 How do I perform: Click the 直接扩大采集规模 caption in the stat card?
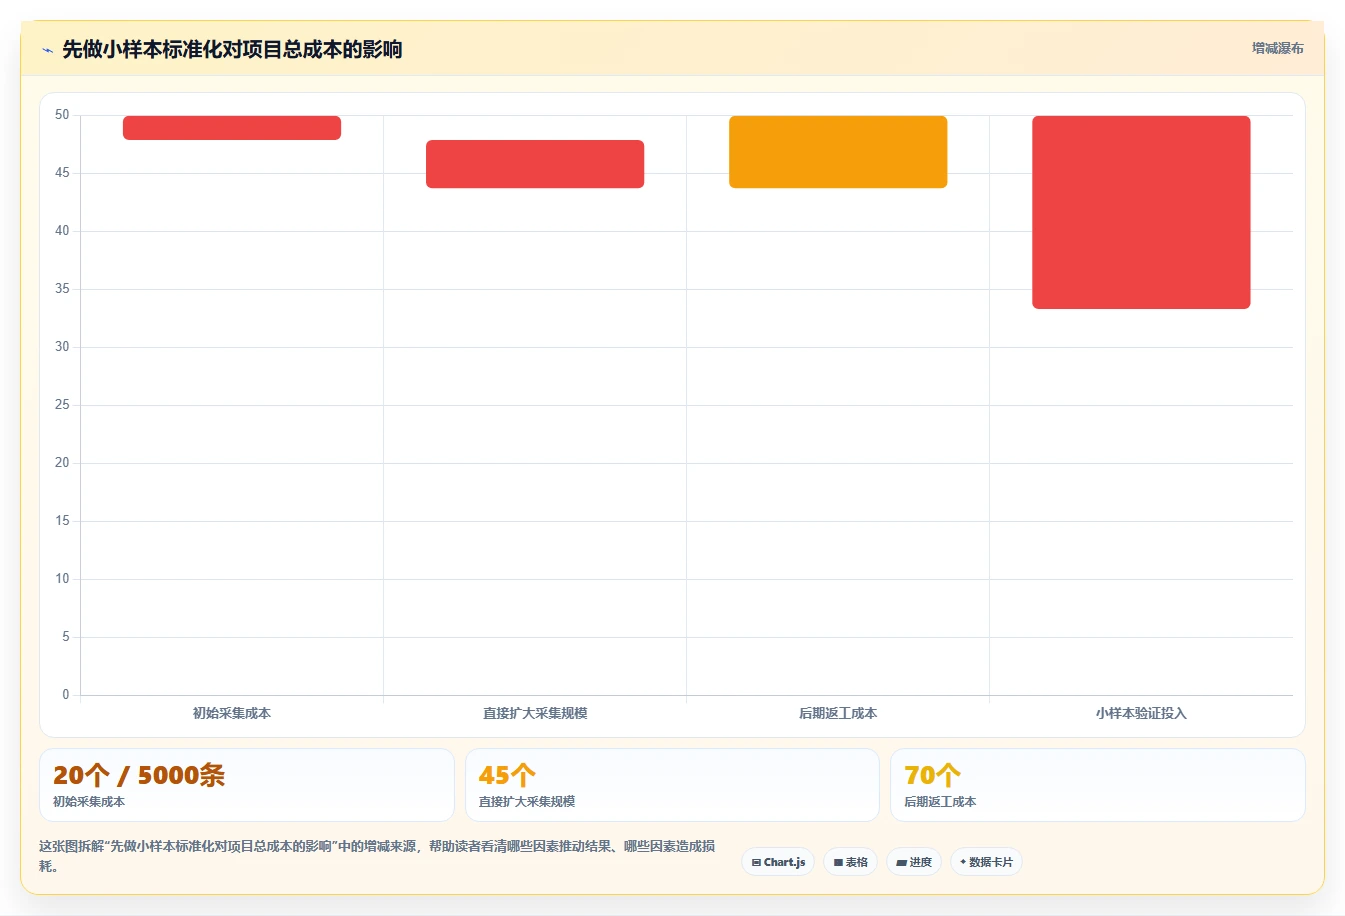[x=527, y=802]
